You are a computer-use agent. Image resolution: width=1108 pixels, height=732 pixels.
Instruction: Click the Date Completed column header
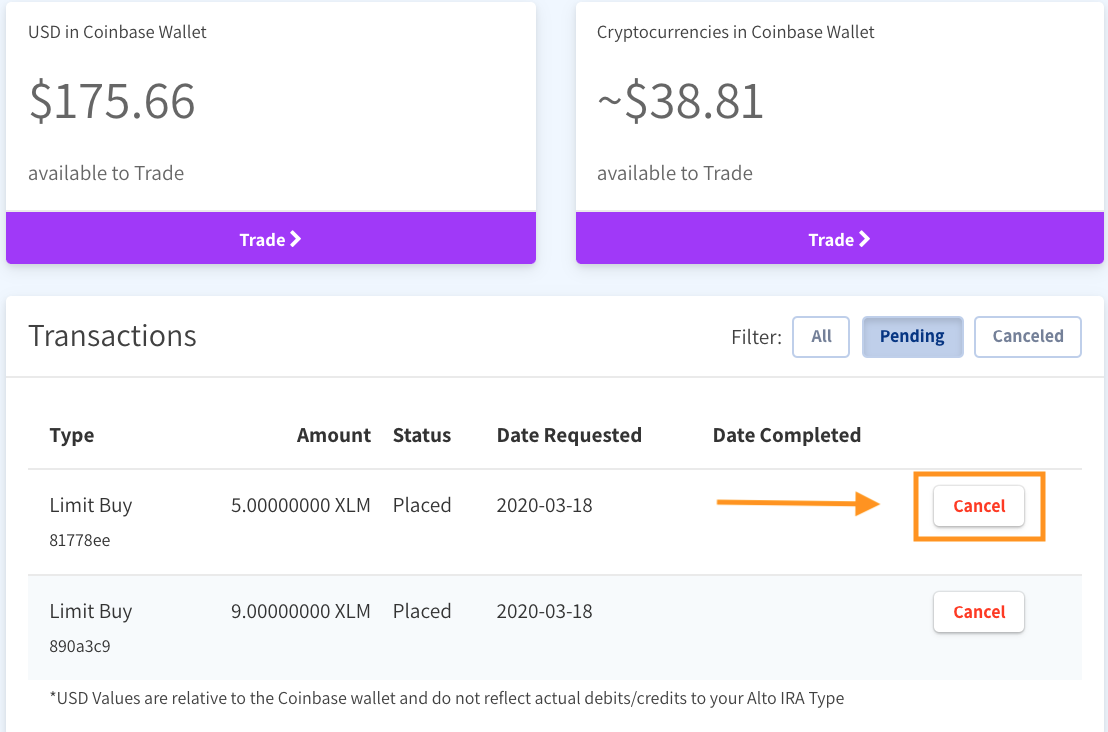786,435
